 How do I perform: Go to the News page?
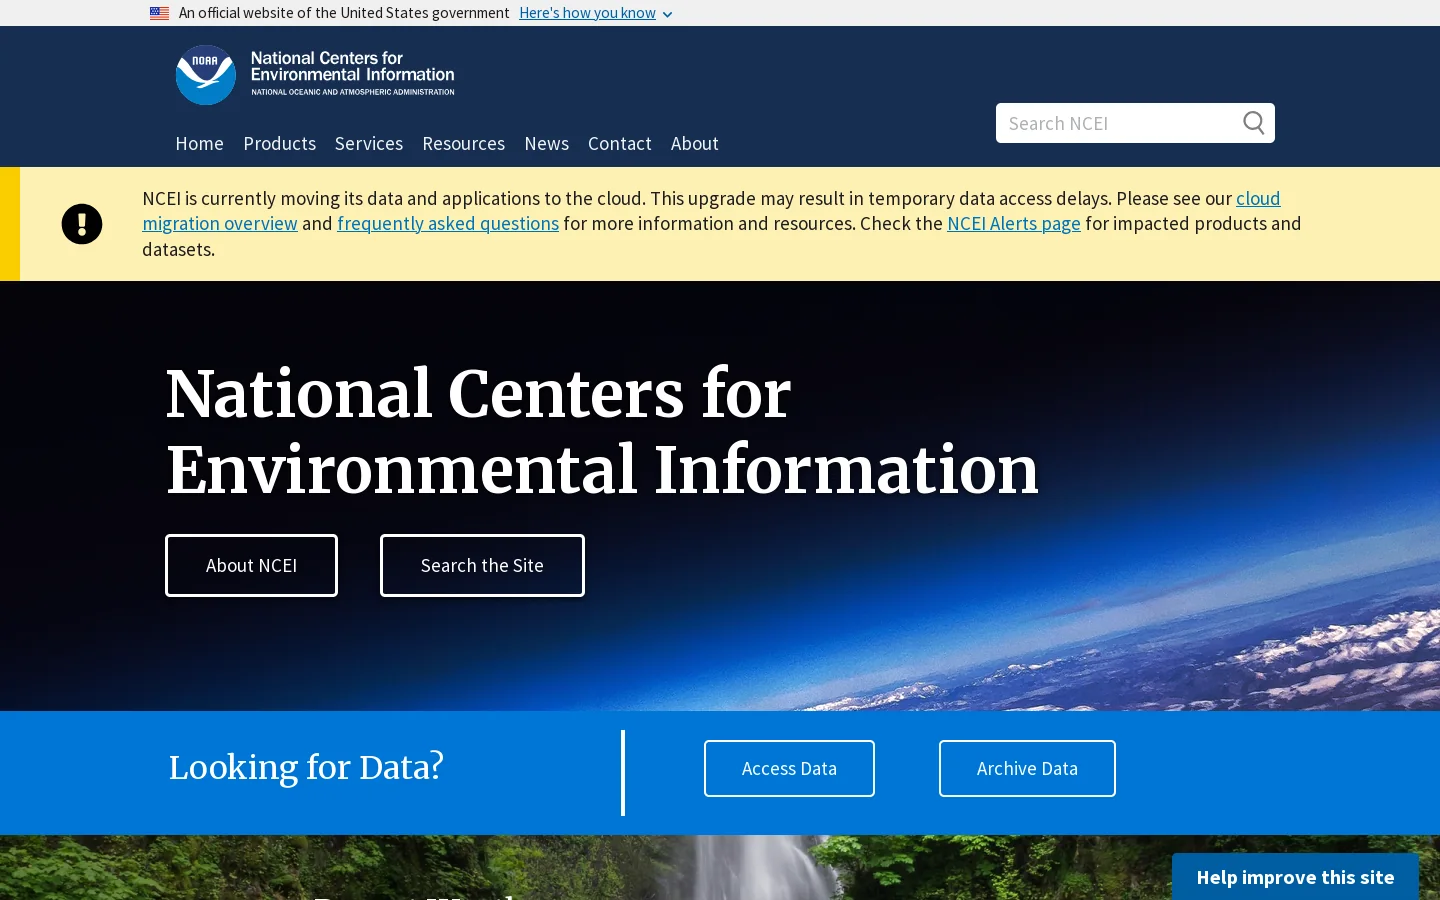546,143
